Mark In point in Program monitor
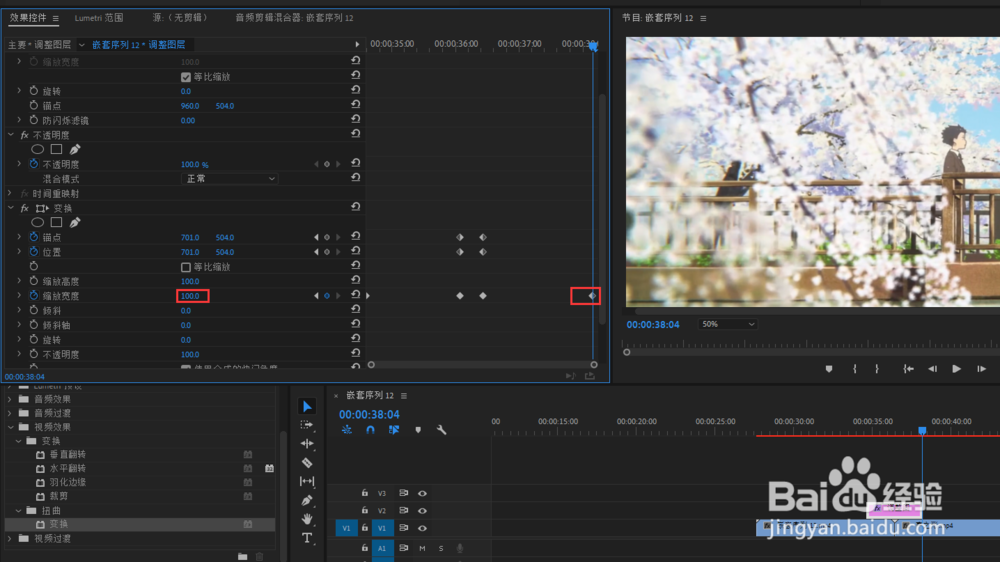This screenshot has width=1000, height=562. tap(855, 369)
